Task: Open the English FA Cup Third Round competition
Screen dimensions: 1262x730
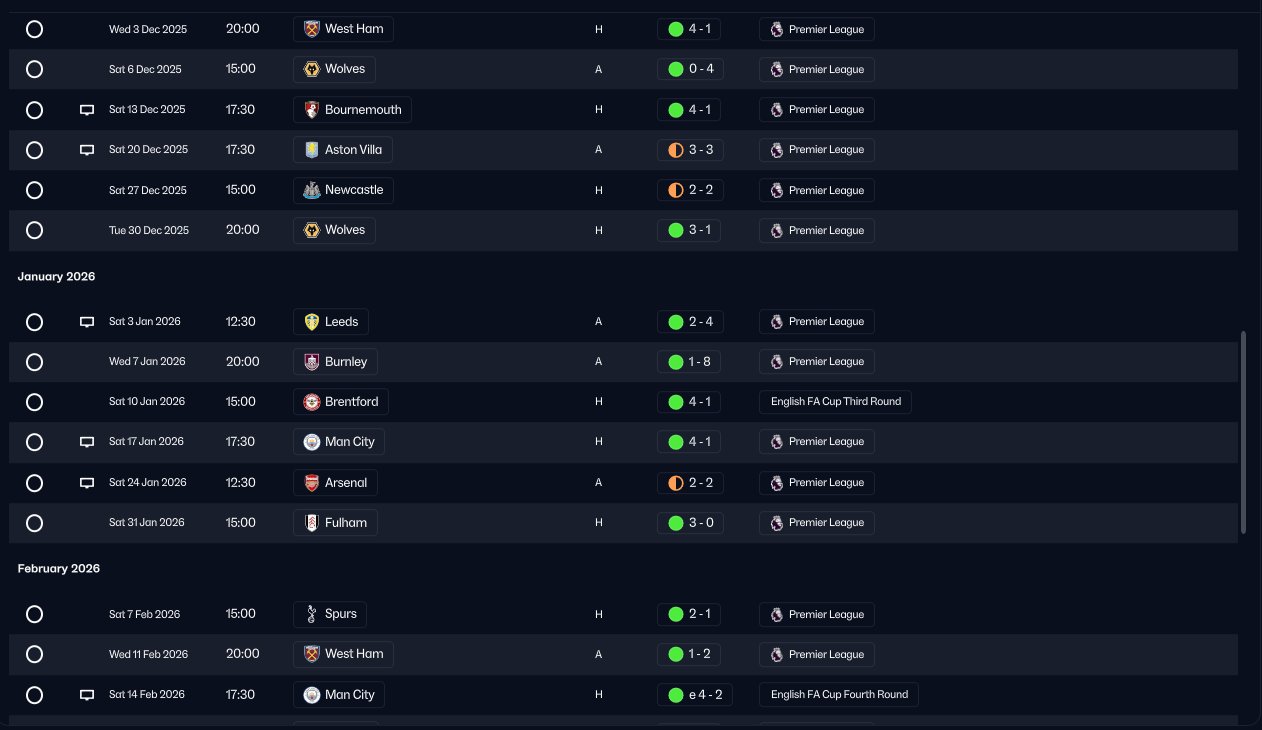Action: pos(835,402)
